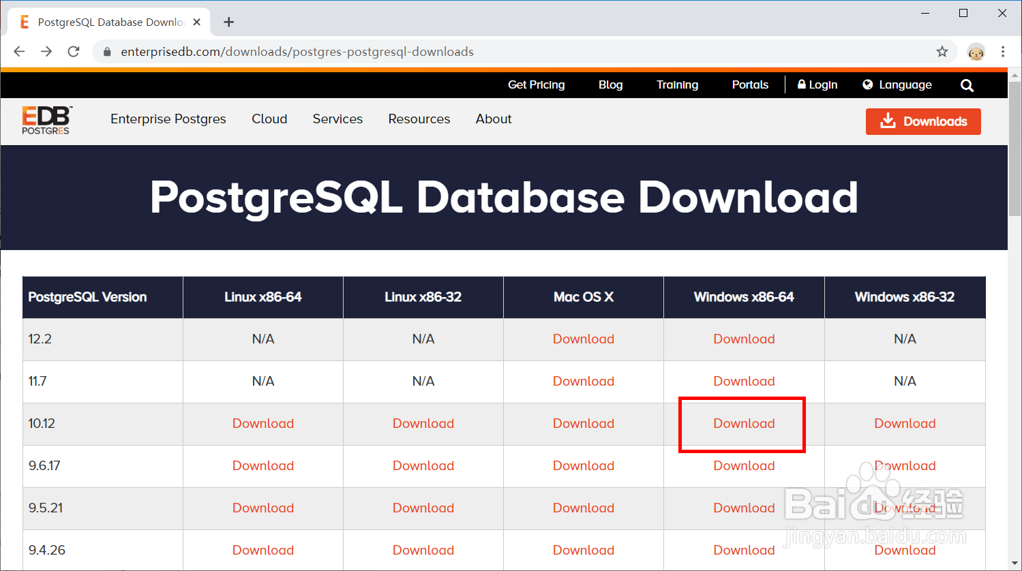This screenshot has width=1022, height=571.
Task: Go back to the previous page
Action: point(19,51)
